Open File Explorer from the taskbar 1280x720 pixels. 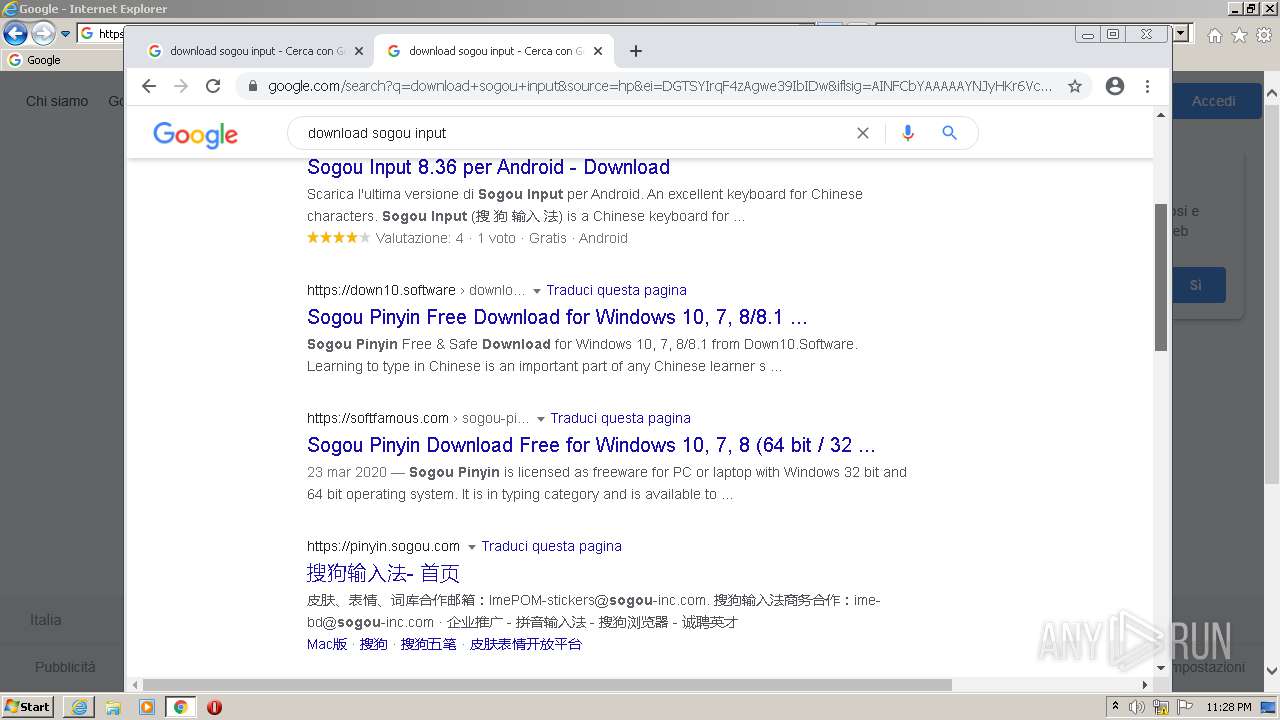coord(113,707)
